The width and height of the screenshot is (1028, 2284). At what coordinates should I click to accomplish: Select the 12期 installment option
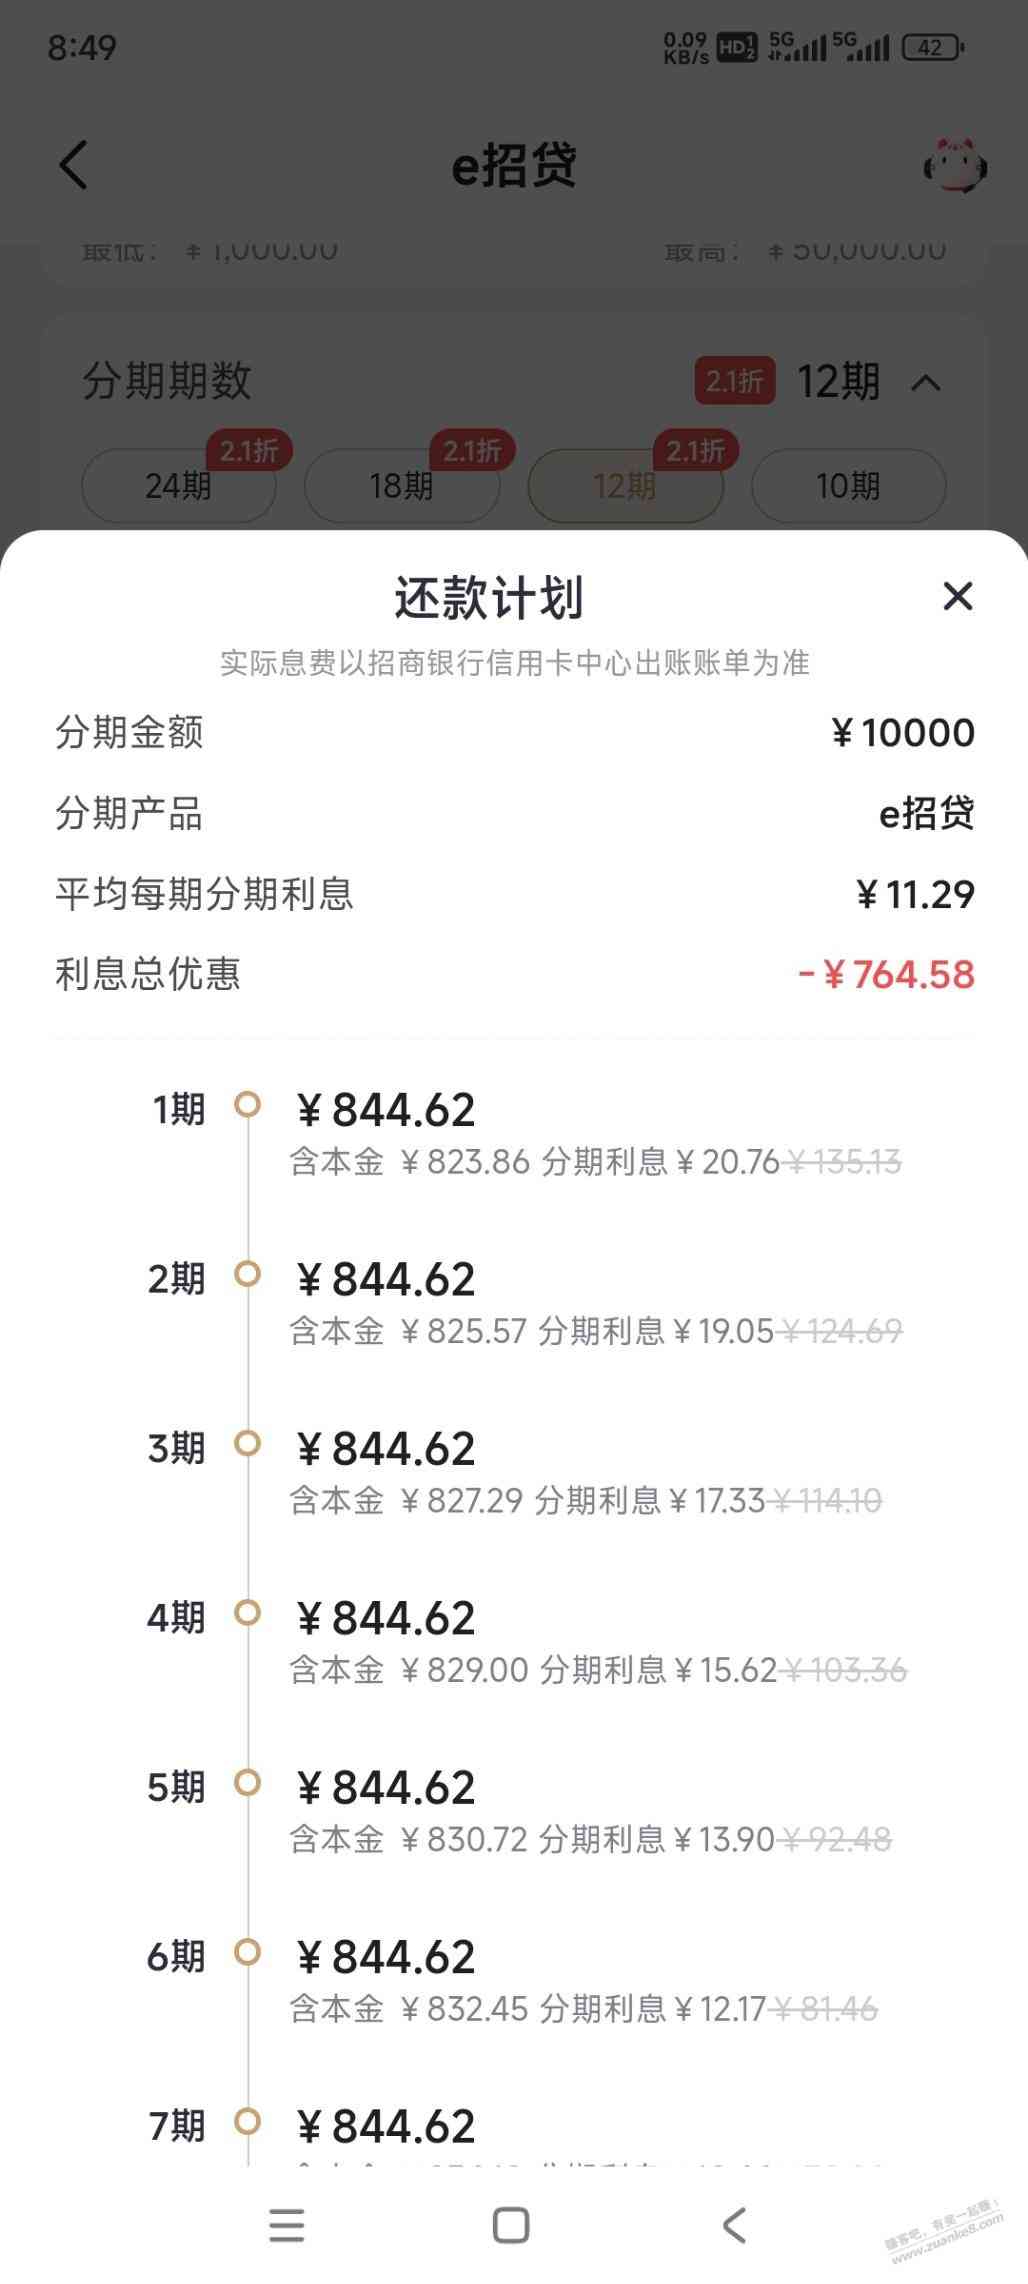pos(625,486)
